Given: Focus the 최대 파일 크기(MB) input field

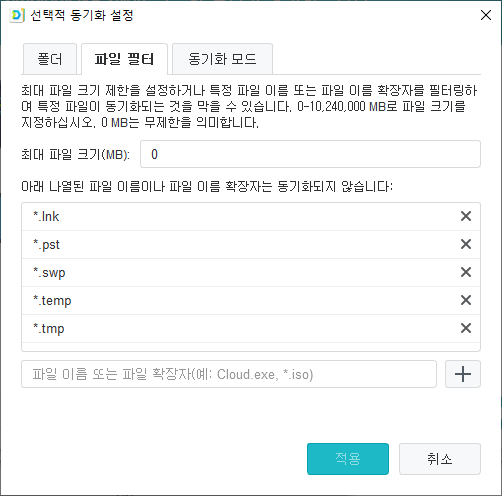Looking at the screenshot, I should [x=310, y=154].
